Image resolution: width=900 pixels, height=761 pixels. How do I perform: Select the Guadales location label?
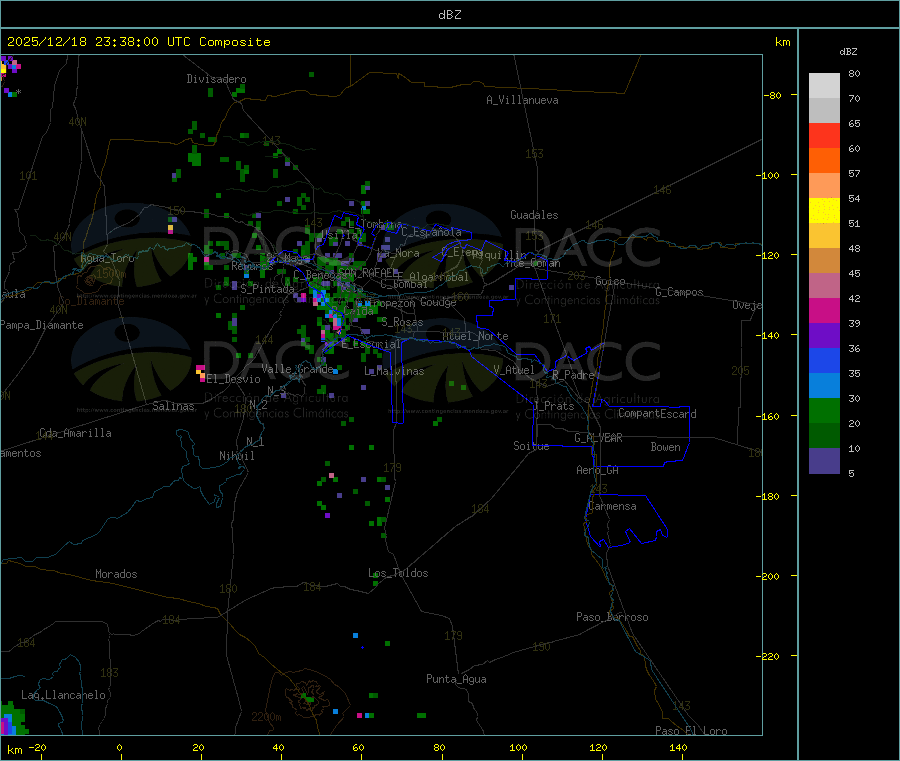pyautogui.click(x=534, y=215)
